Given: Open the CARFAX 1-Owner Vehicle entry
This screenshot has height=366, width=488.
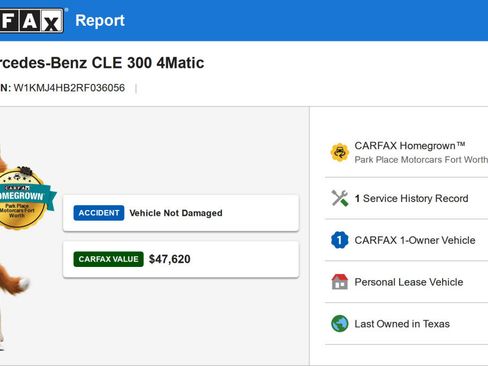Looking at the screenshot, I should 415,240.
